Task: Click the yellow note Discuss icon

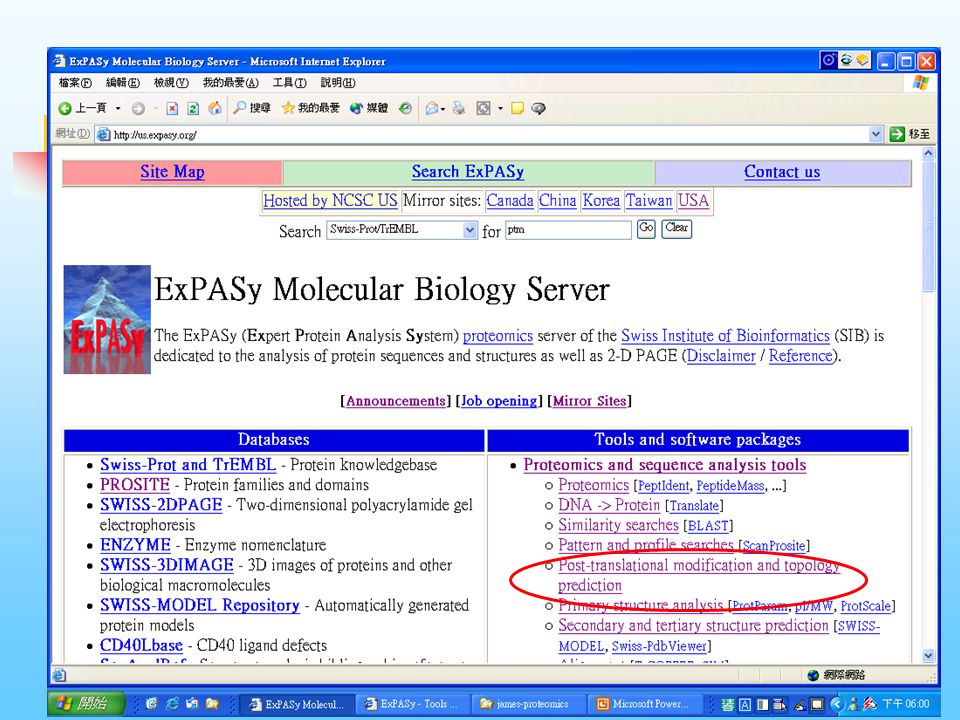Action: [517, 108]
